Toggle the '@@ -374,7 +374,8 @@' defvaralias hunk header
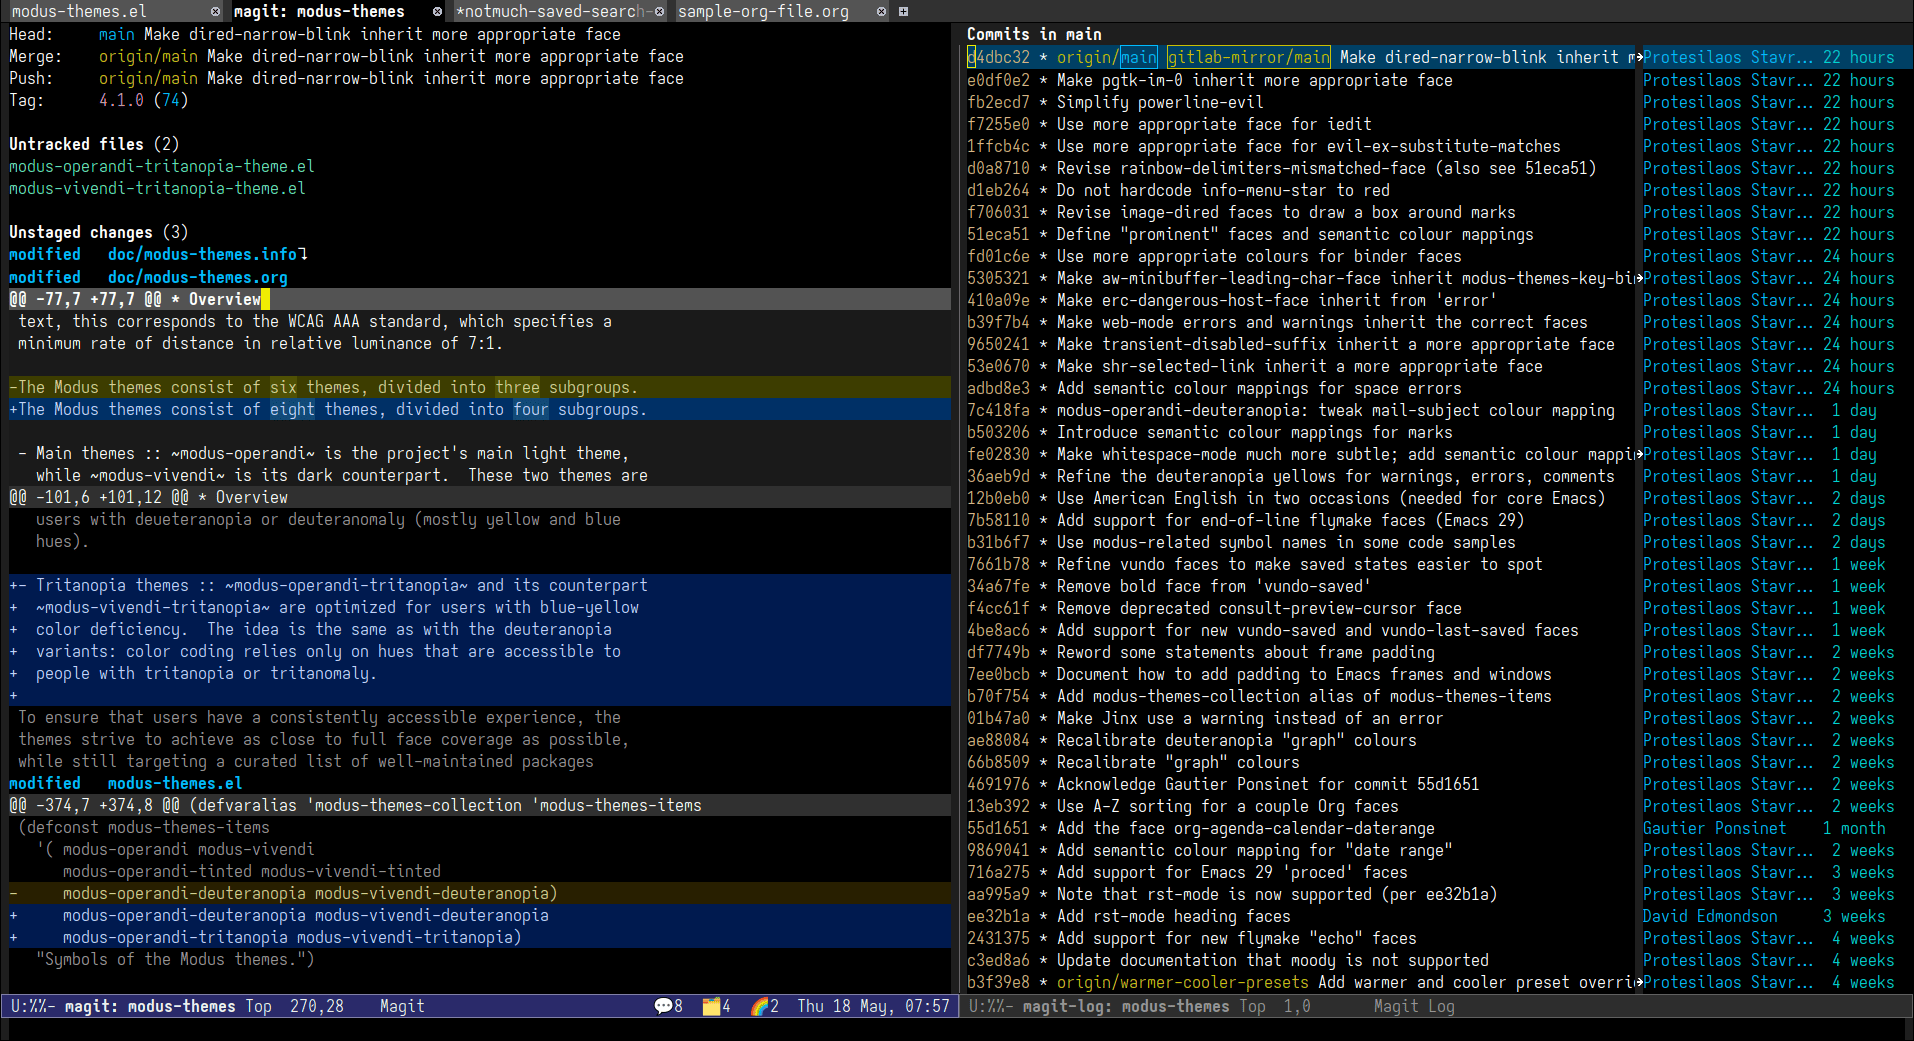 click(480, 805)
